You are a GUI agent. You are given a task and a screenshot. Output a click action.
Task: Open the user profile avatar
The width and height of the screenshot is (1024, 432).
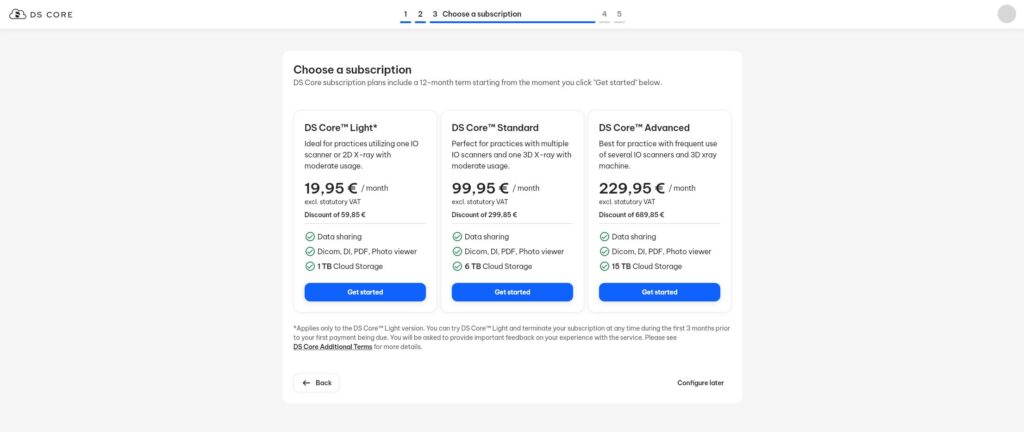(x=1006, y=14)
